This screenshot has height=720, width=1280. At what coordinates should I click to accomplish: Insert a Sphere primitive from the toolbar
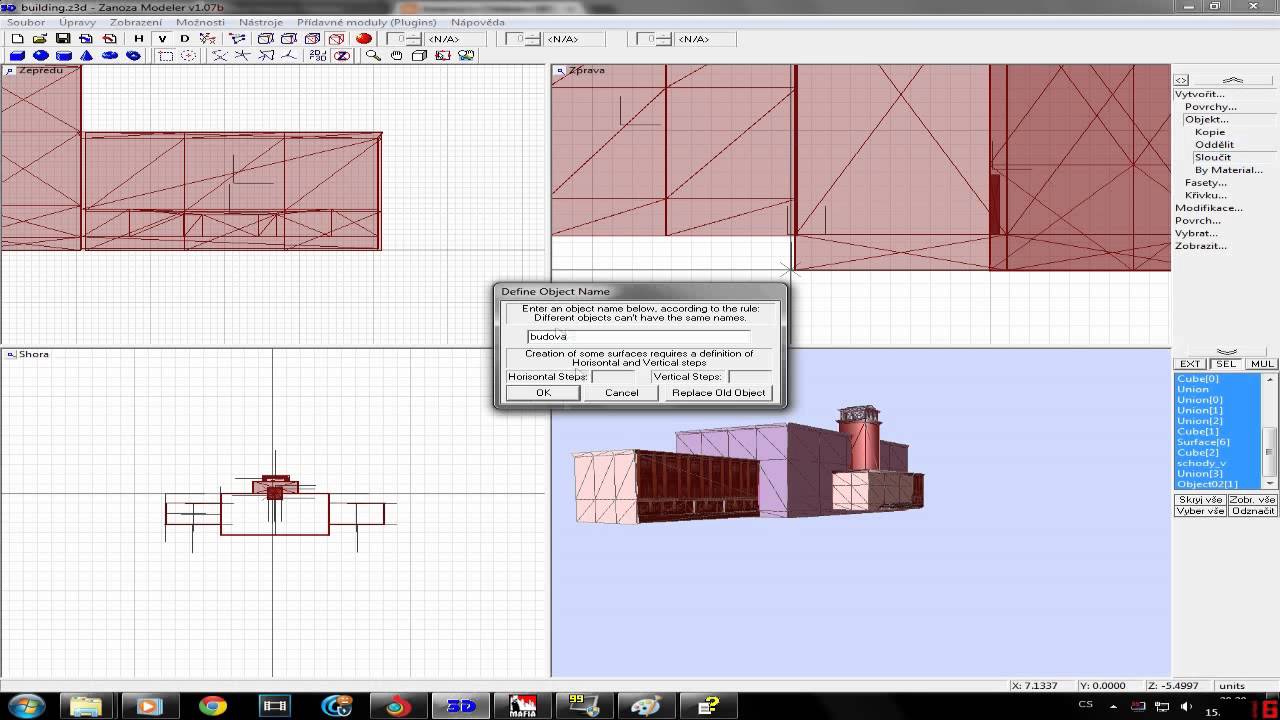(x=40, y=56)
